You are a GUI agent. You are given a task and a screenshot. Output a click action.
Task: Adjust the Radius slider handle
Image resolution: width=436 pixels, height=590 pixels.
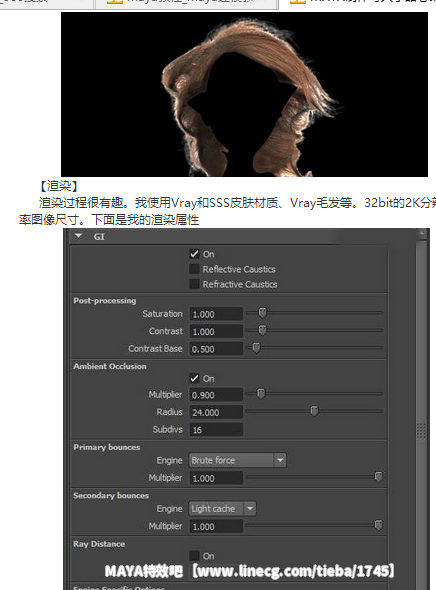tap(314, 411)
